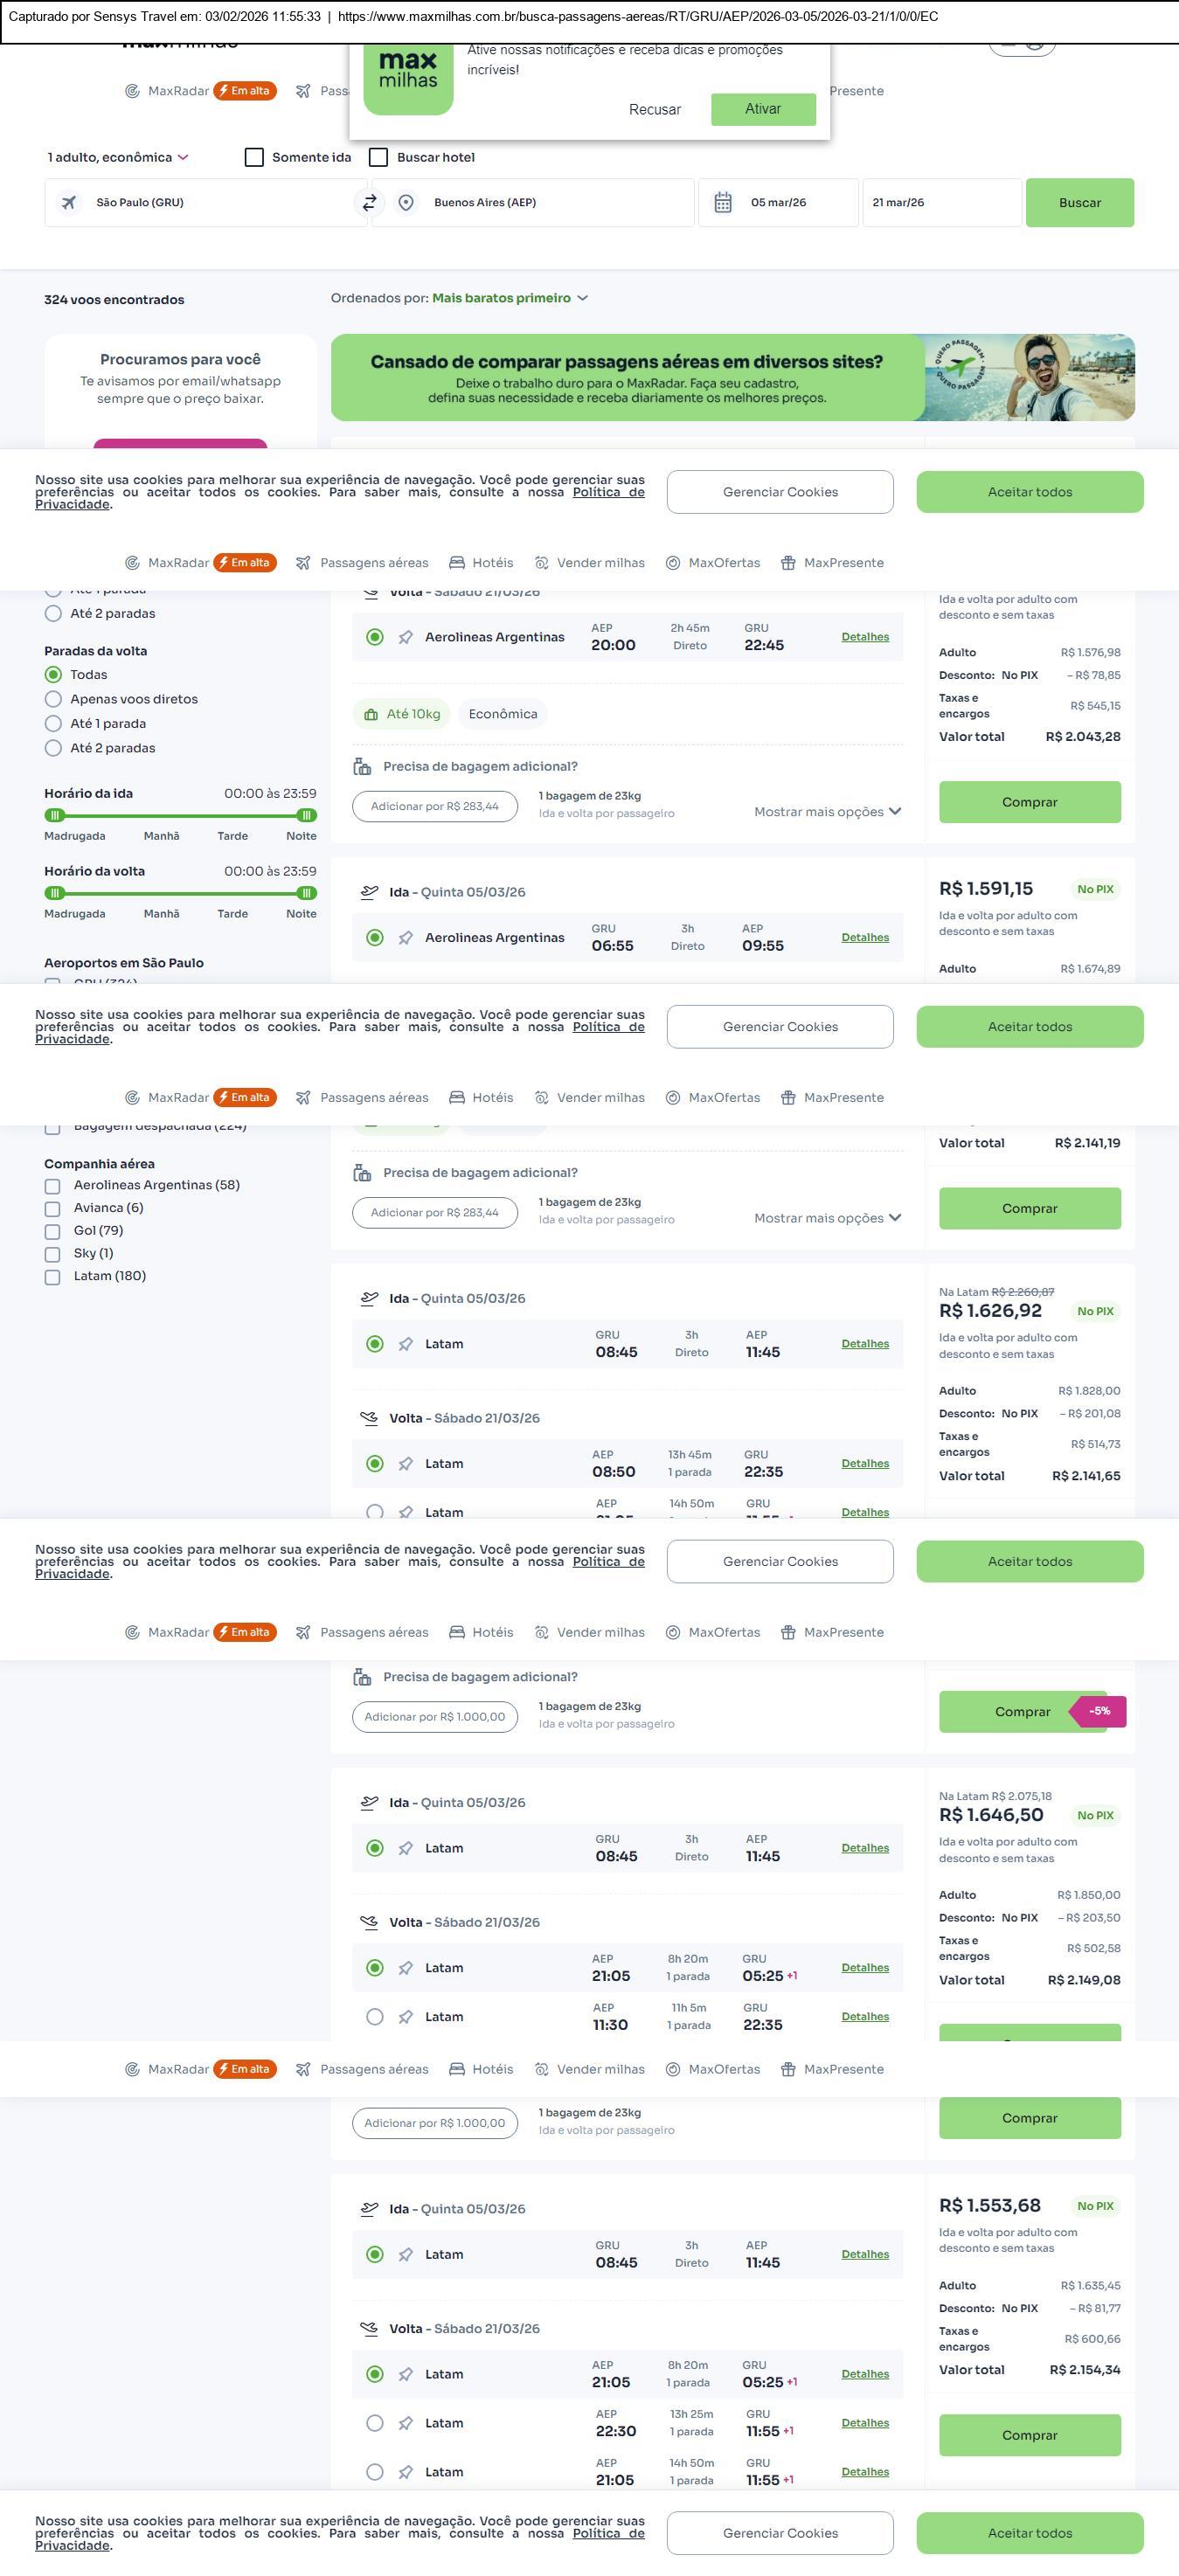The width and height of the screenshot is (1179, 2576).
Task: Click Ativar to enable notifications
Action: point(763,109)
